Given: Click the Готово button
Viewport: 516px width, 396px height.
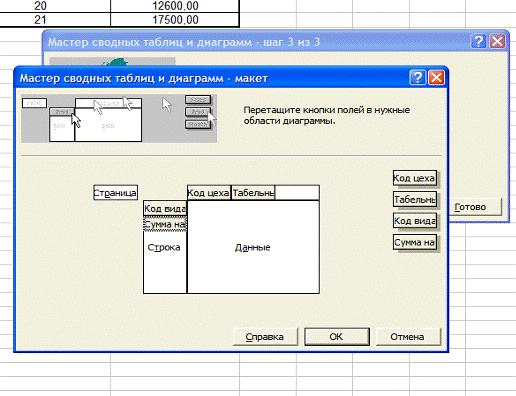Looking at the screenshot, I should point(475,207).
